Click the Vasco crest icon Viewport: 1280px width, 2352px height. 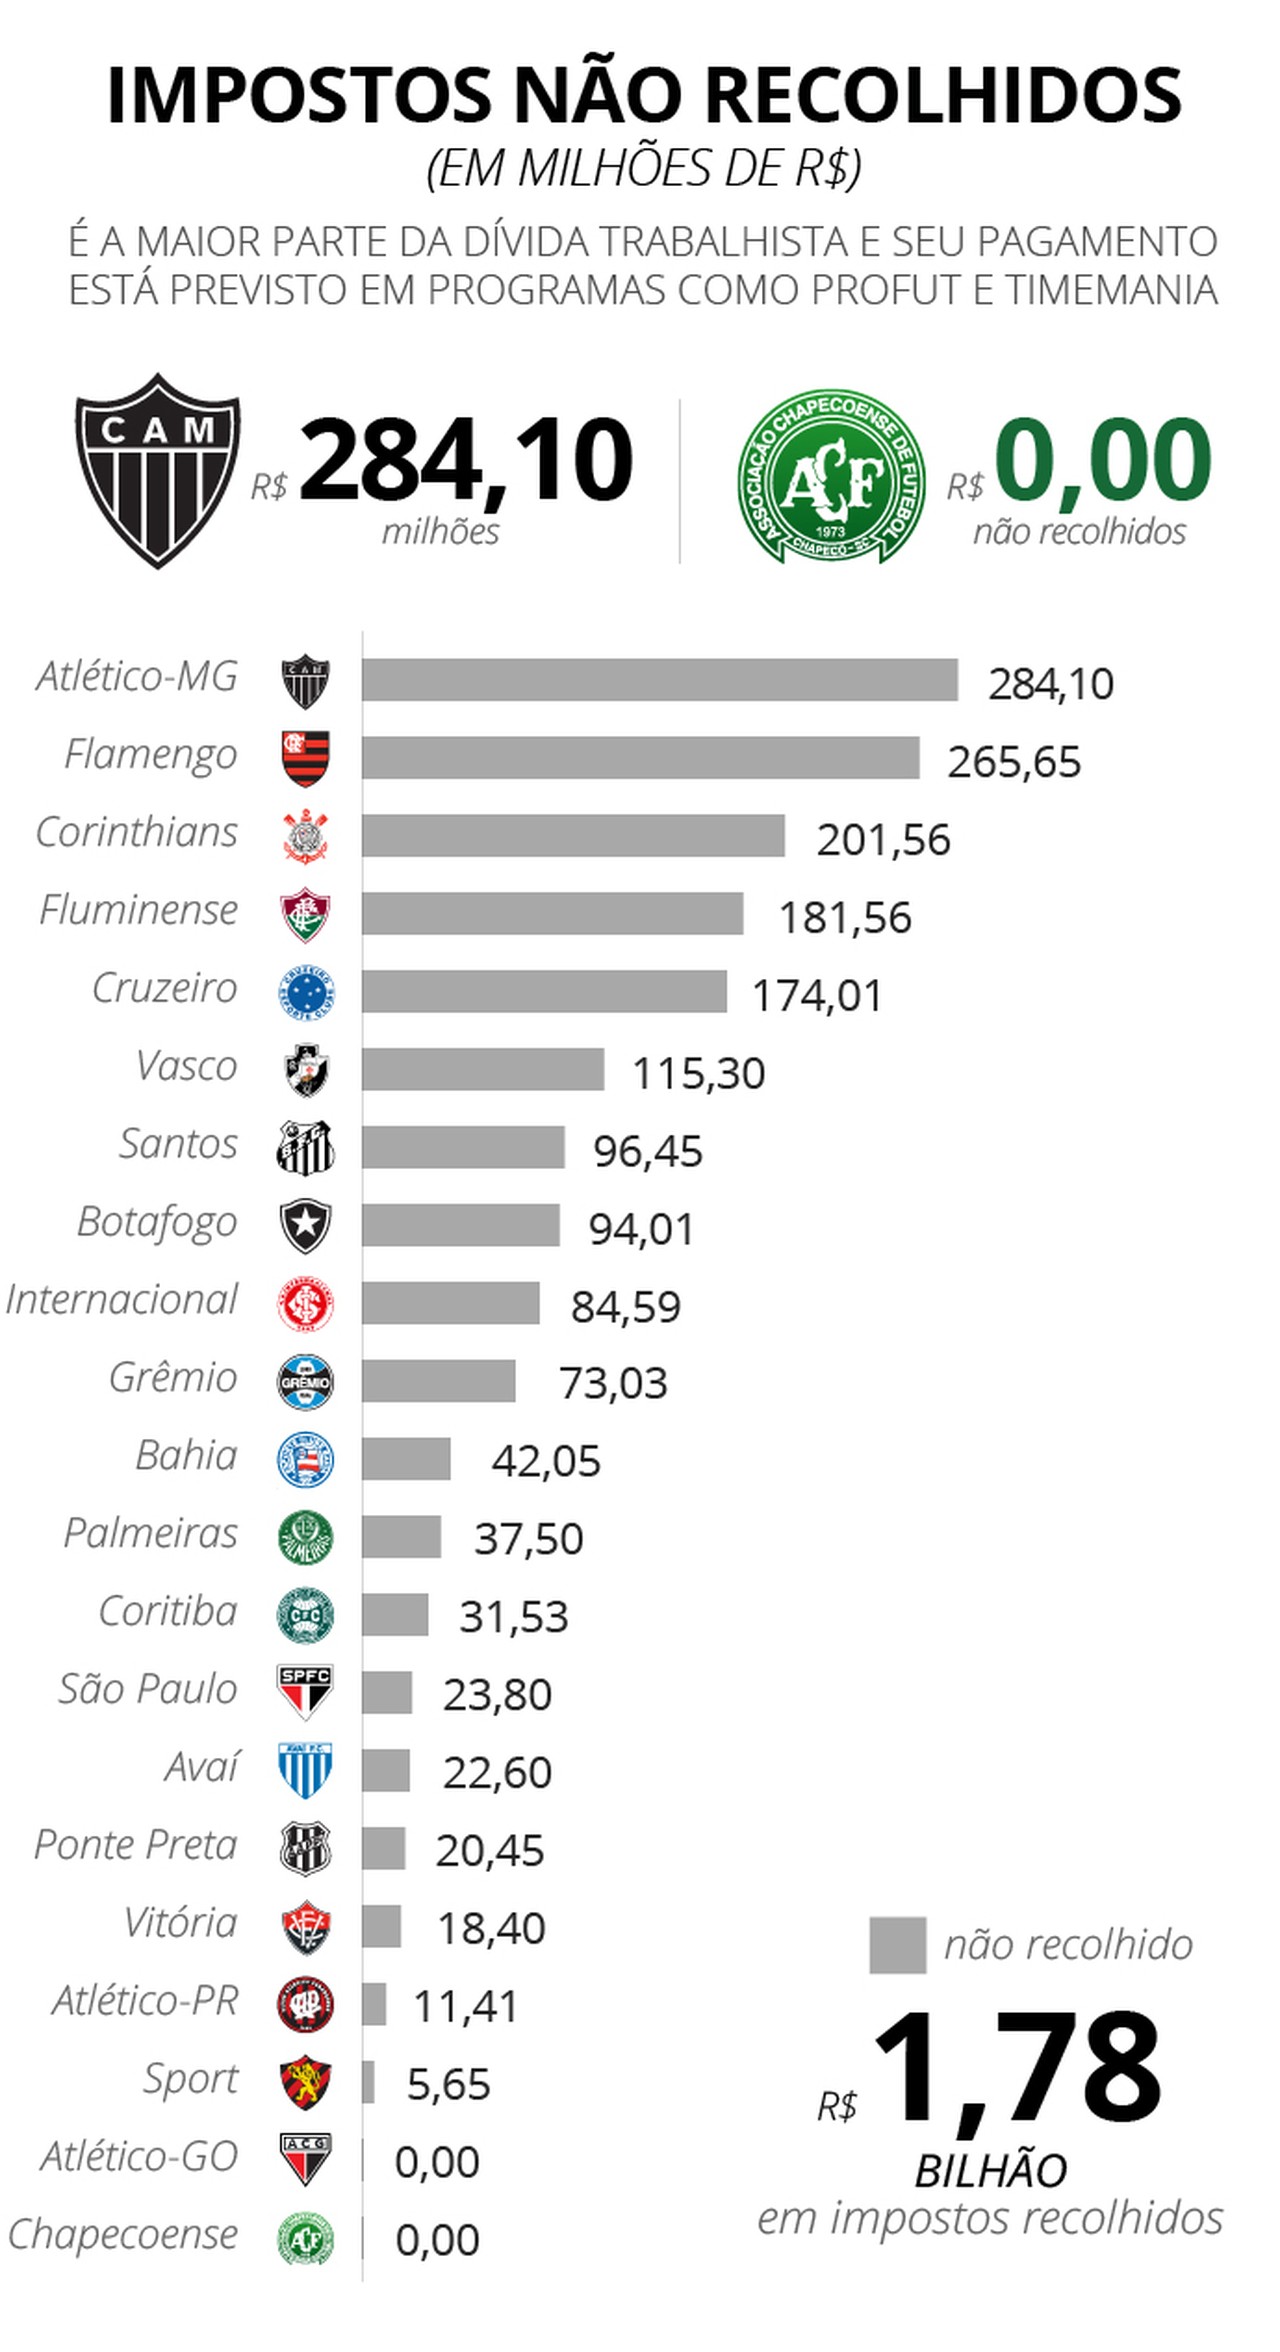coord(305,1070)
